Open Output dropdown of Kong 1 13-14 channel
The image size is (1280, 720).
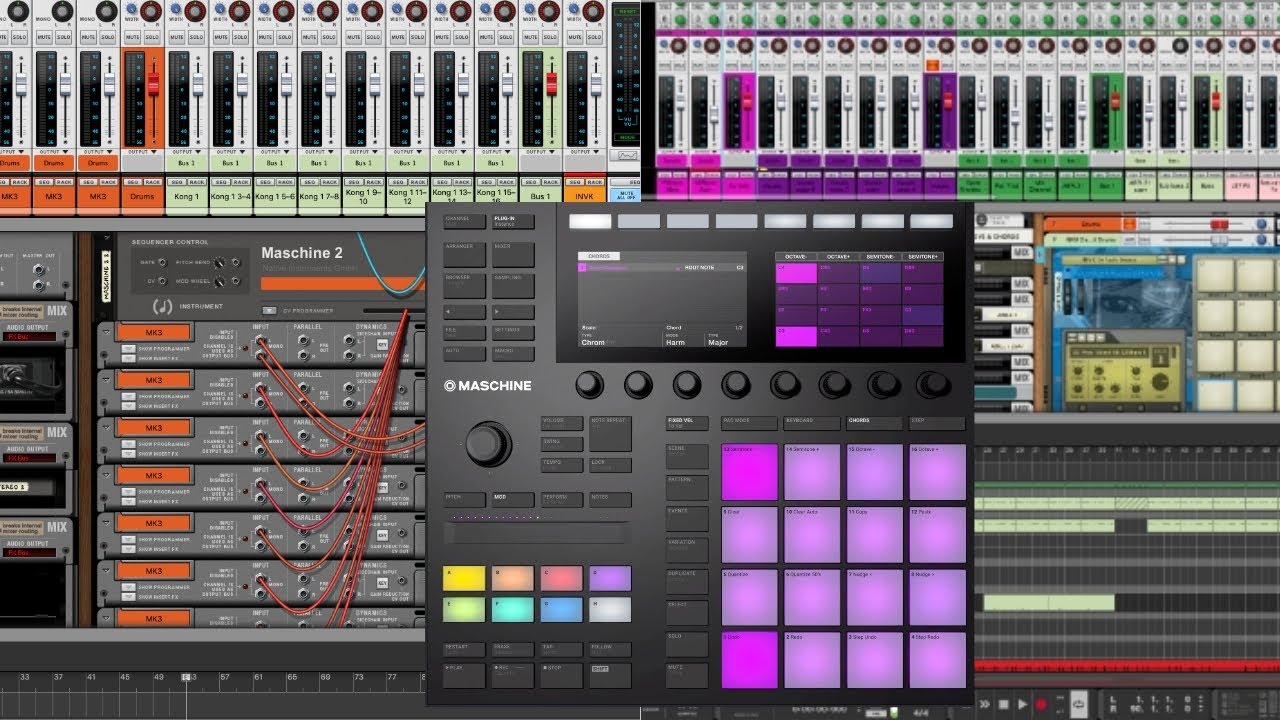pyautogui.click(x=450, y=152)
